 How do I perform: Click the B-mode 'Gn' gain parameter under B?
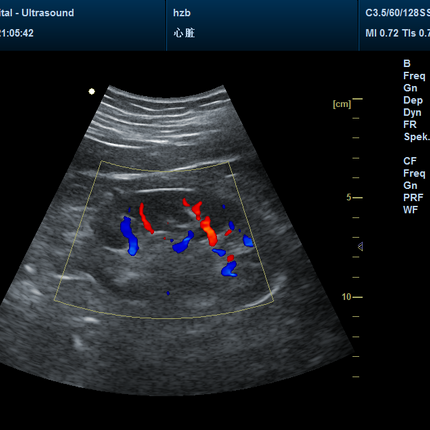click(410, 88)
